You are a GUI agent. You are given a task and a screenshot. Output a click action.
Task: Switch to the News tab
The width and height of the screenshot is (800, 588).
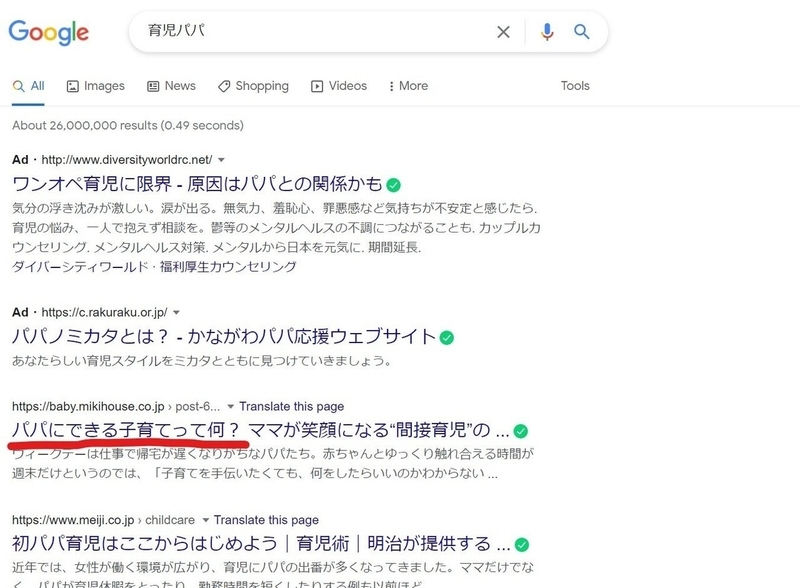(x=171, y=86)
